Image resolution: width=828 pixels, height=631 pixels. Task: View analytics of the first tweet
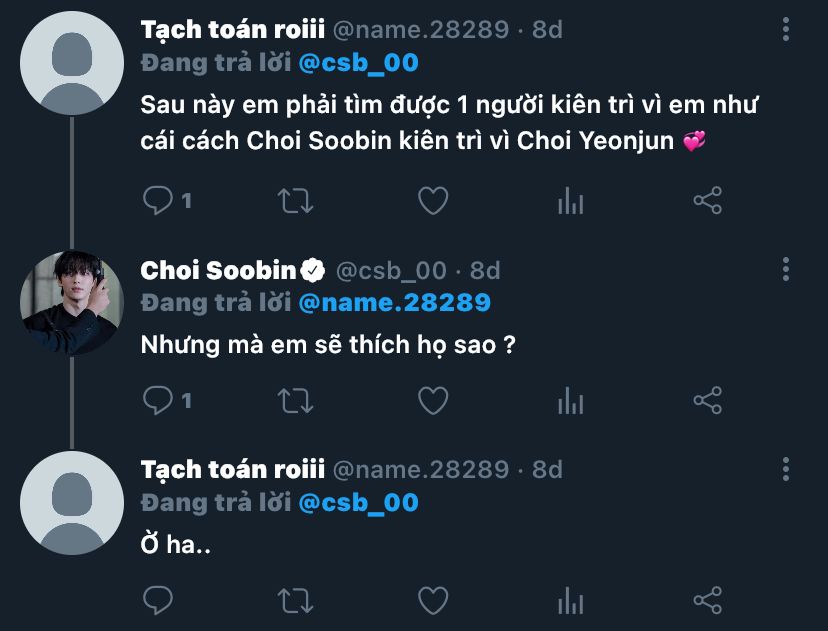coord(570,201)
